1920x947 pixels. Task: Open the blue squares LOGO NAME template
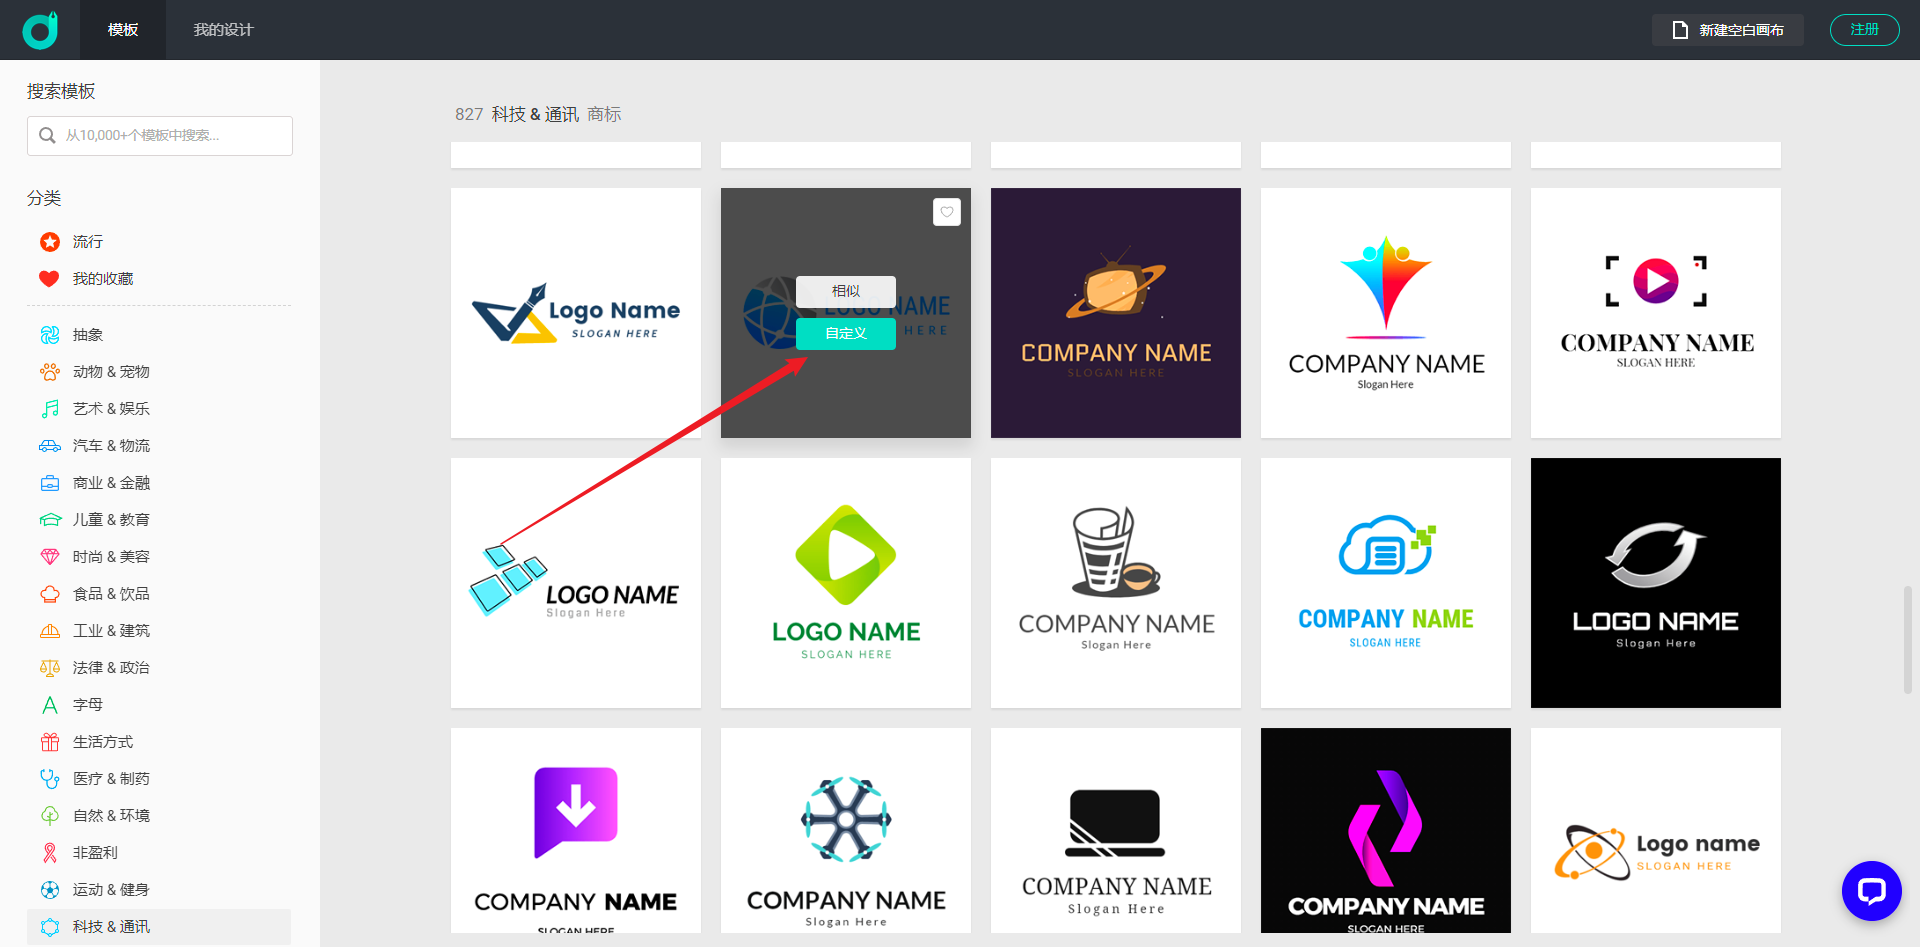(576, 583)
